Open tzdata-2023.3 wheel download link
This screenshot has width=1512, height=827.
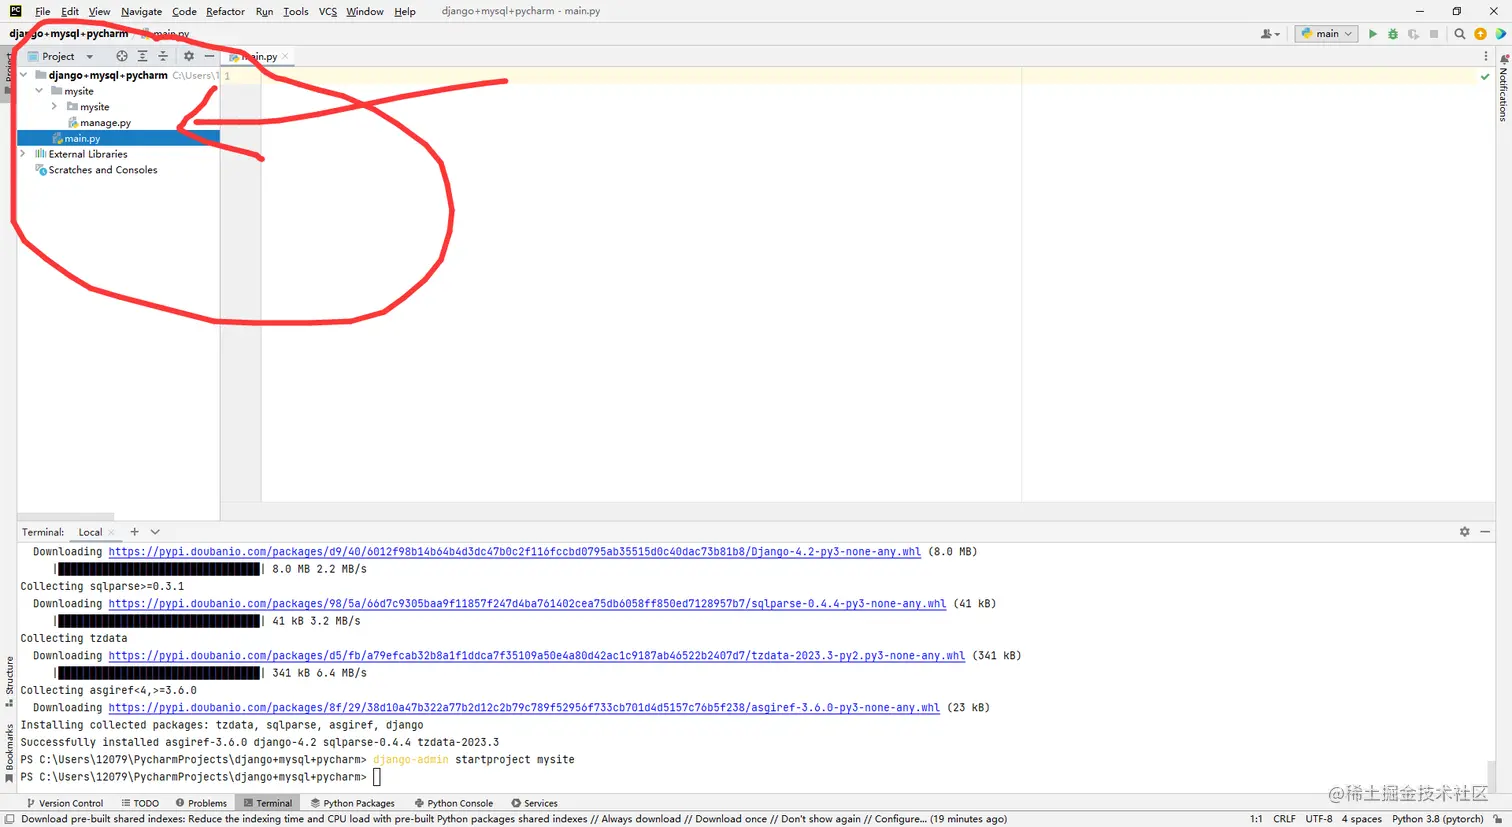[537, 656]
